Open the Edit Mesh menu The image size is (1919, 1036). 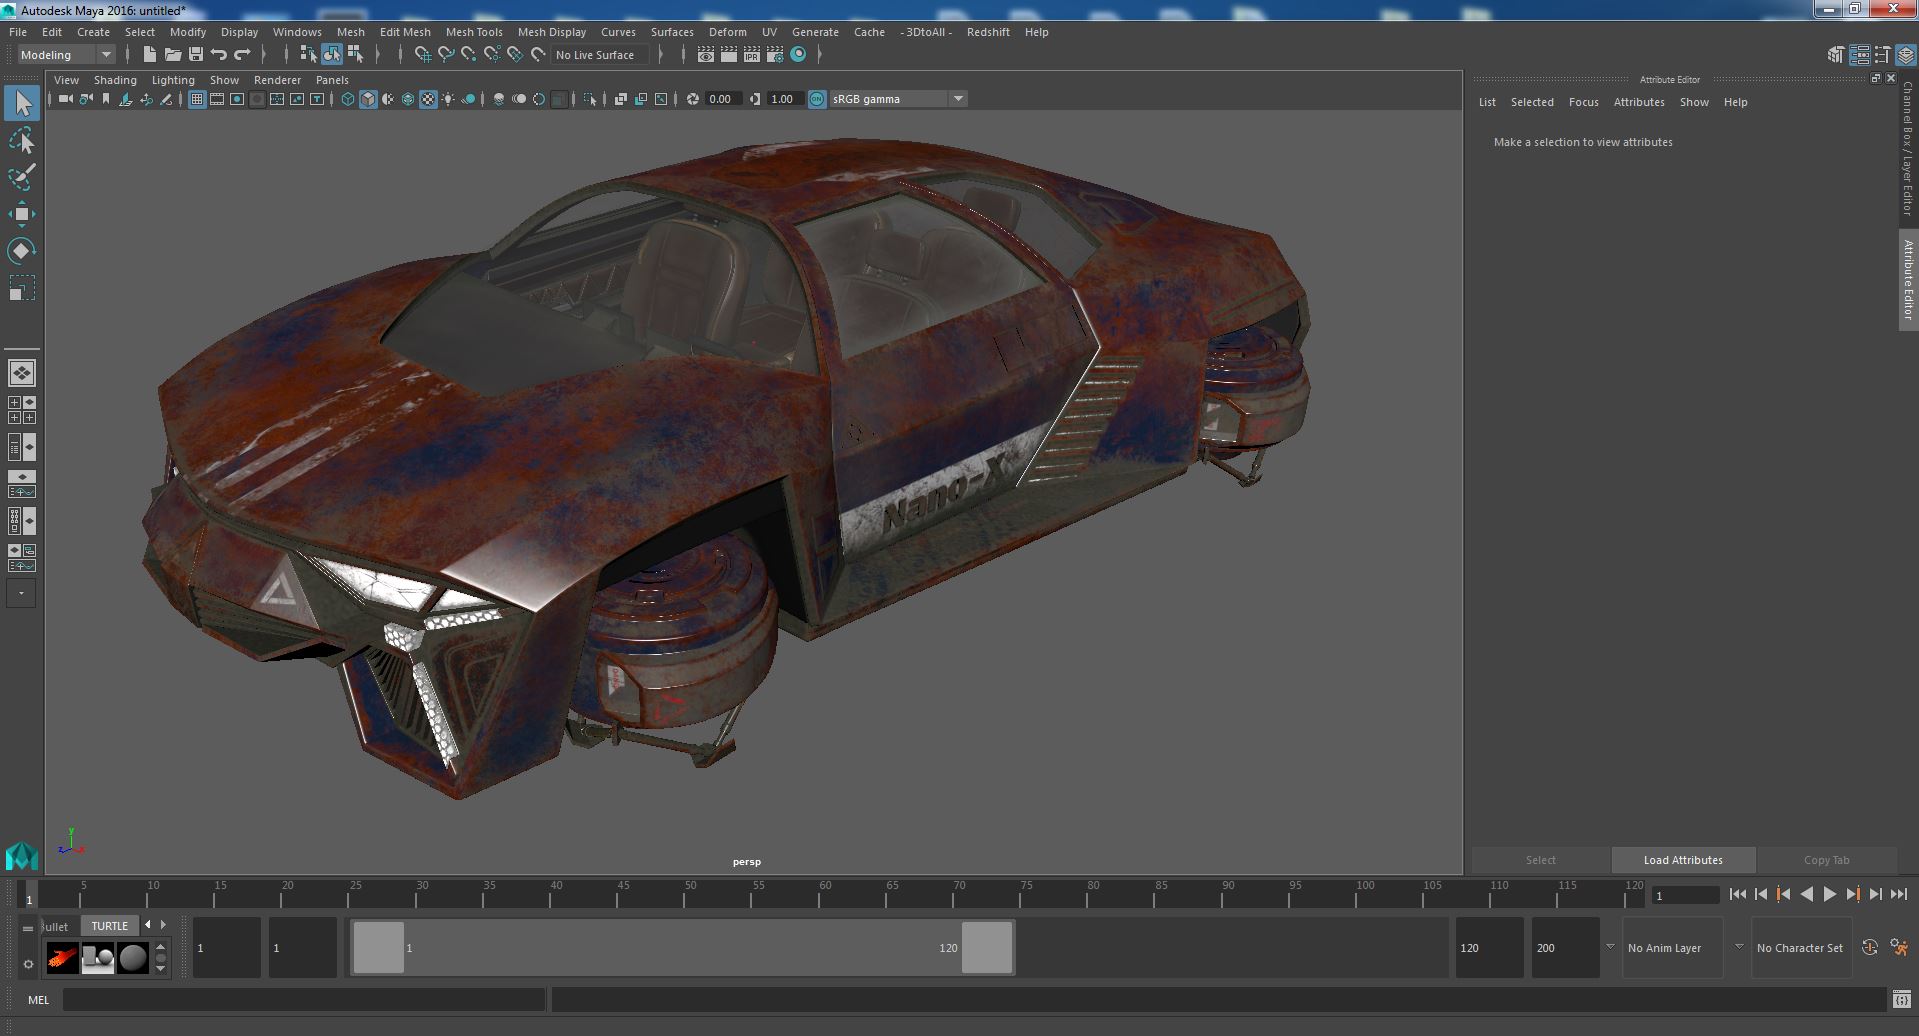tap(405, 32)
